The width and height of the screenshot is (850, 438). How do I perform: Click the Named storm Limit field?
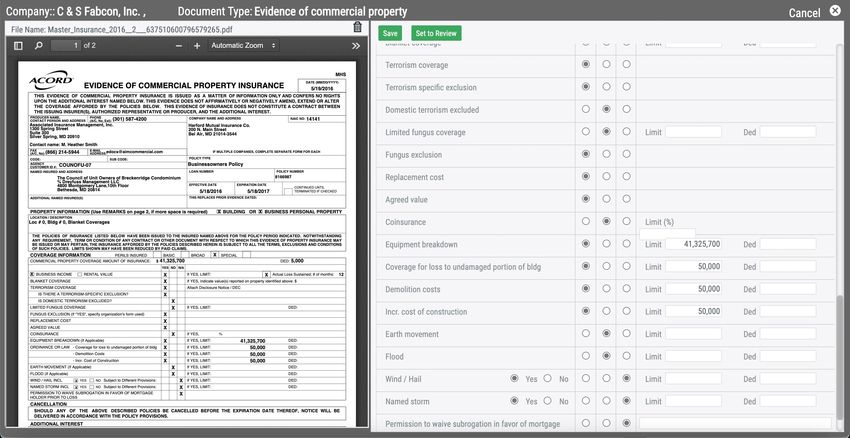693,402
